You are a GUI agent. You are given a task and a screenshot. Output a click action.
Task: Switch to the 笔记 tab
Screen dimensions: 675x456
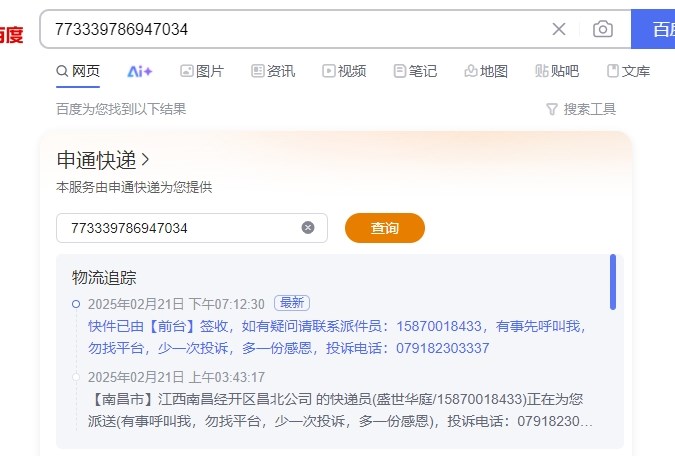point(415,71)
